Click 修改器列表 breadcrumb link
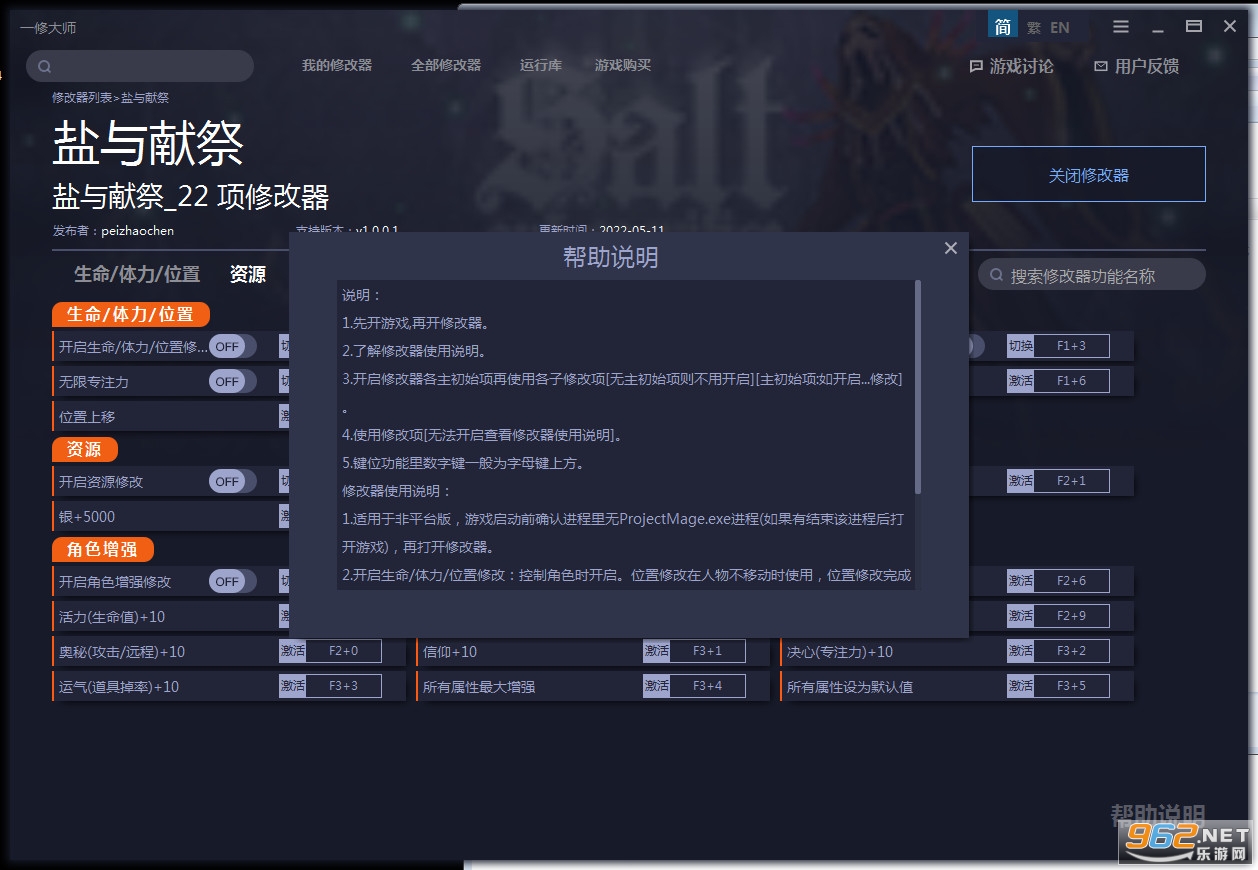 coord(82,98)
